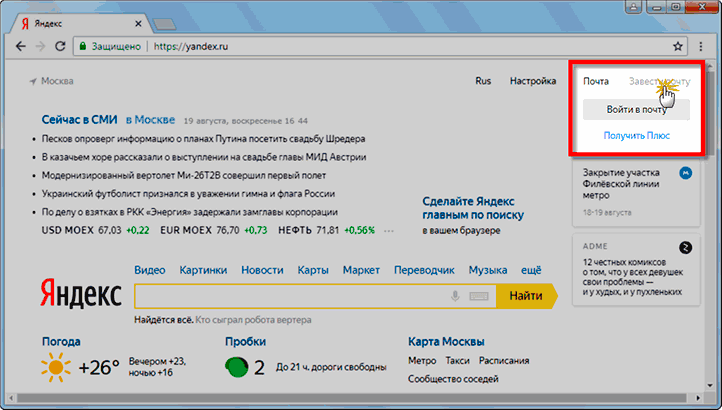Open the Картинки service tab

point(203,270)
